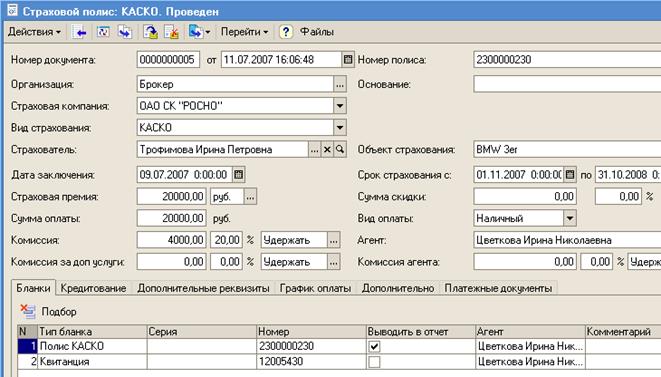Expand the Вид страхования dropdown
The image size is (661, 377).
(x=340, y=127)
